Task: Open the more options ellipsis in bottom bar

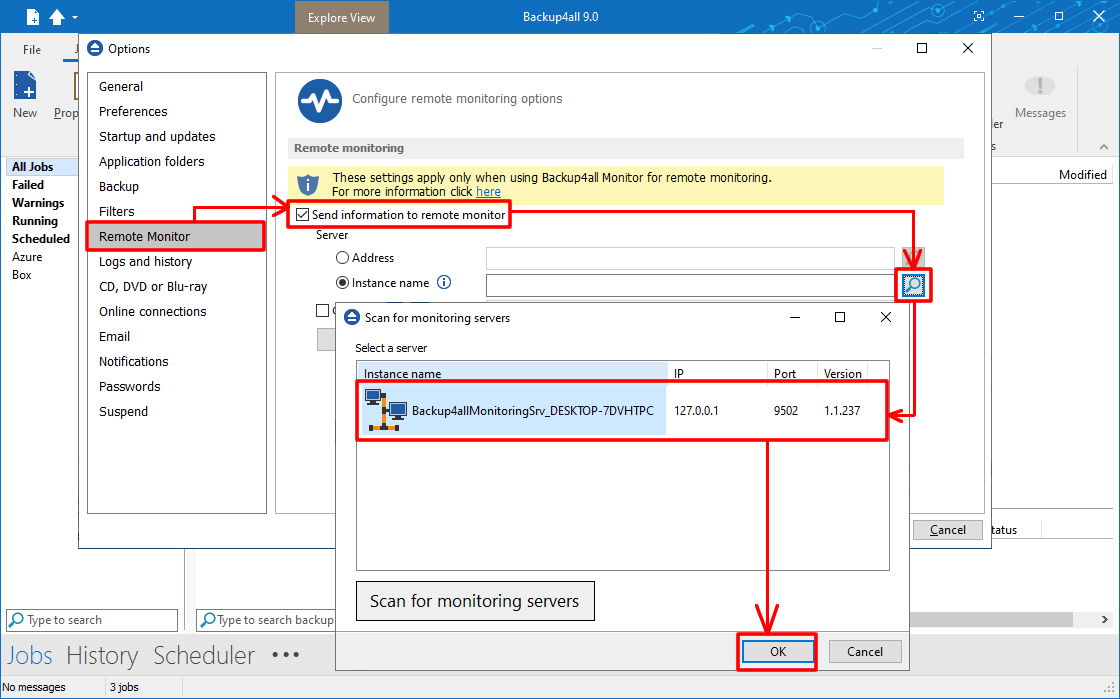Action: (286, 654)
